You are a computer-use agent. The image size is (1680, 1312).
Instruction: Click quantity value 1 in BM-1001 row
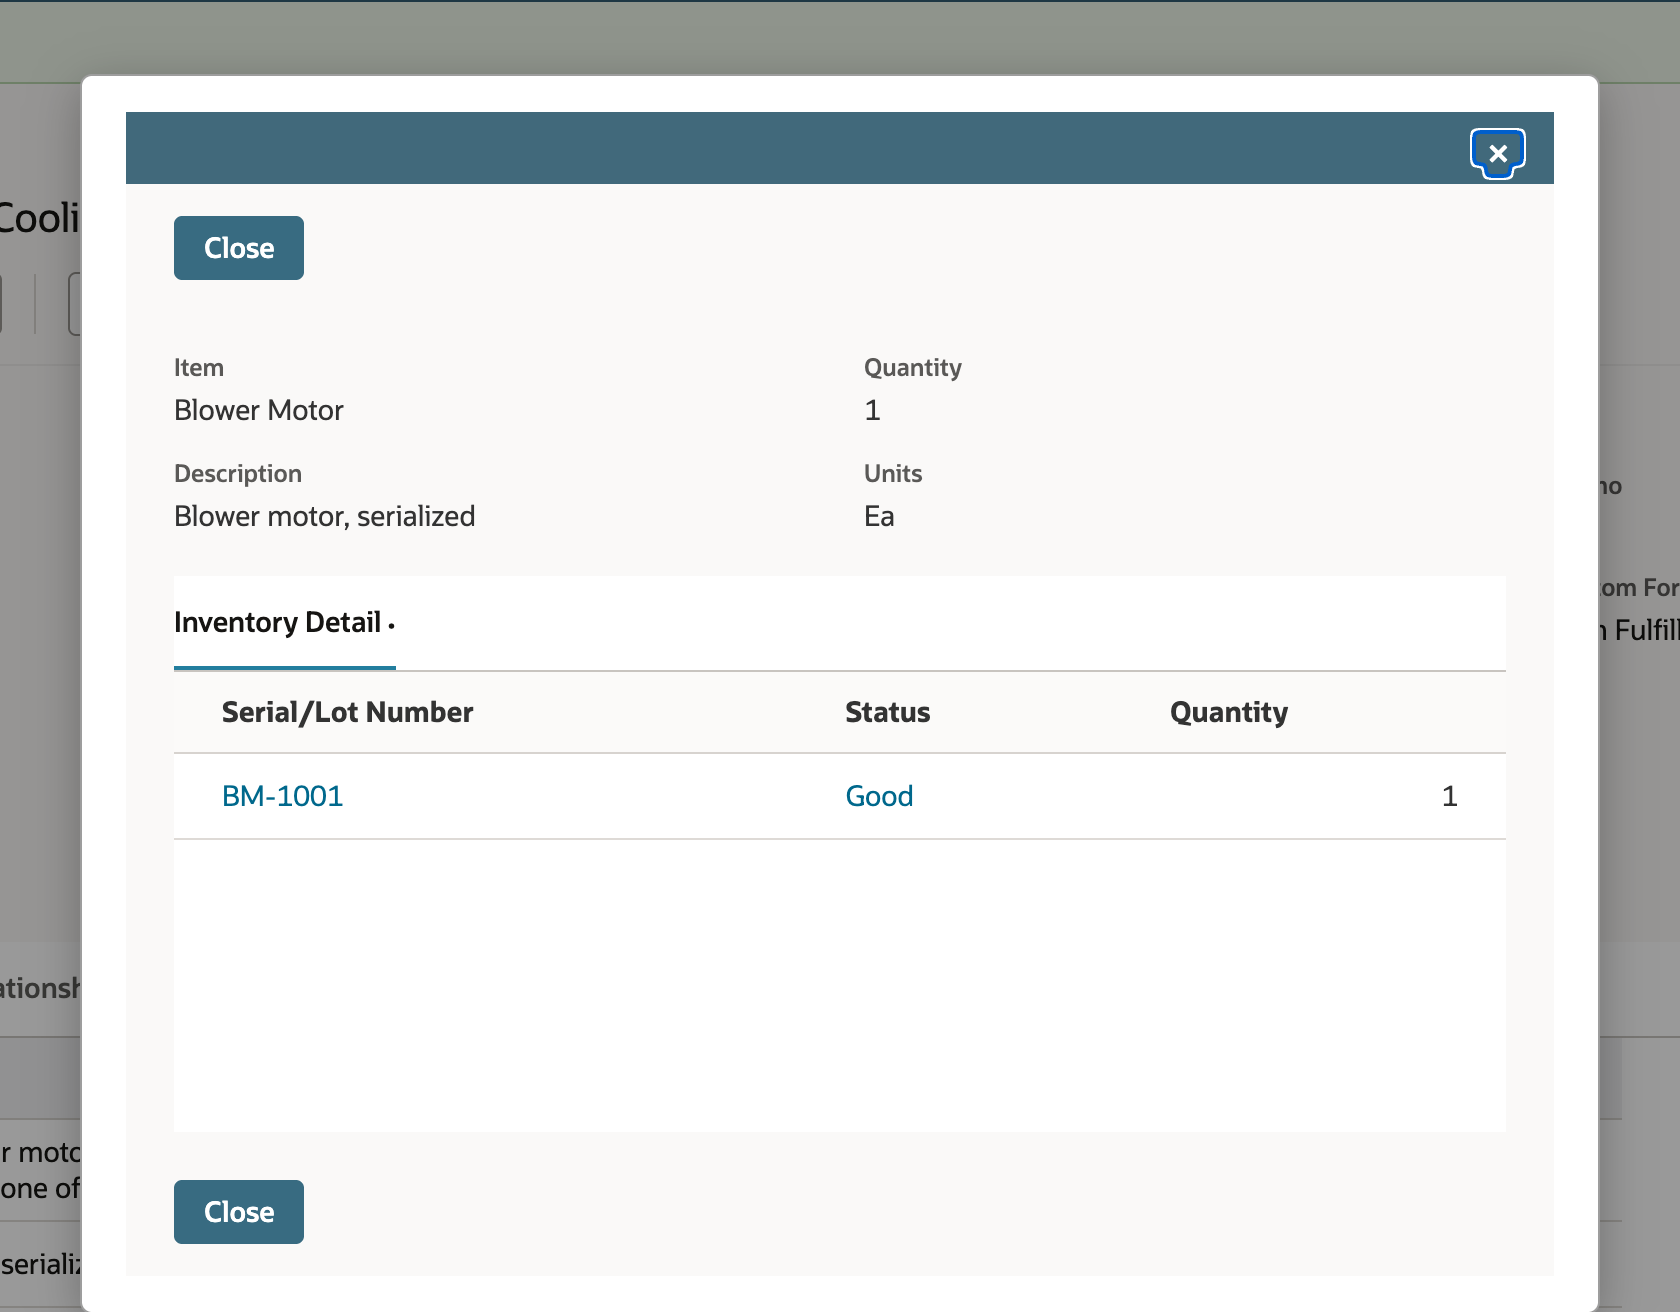tap(1449, 796)
